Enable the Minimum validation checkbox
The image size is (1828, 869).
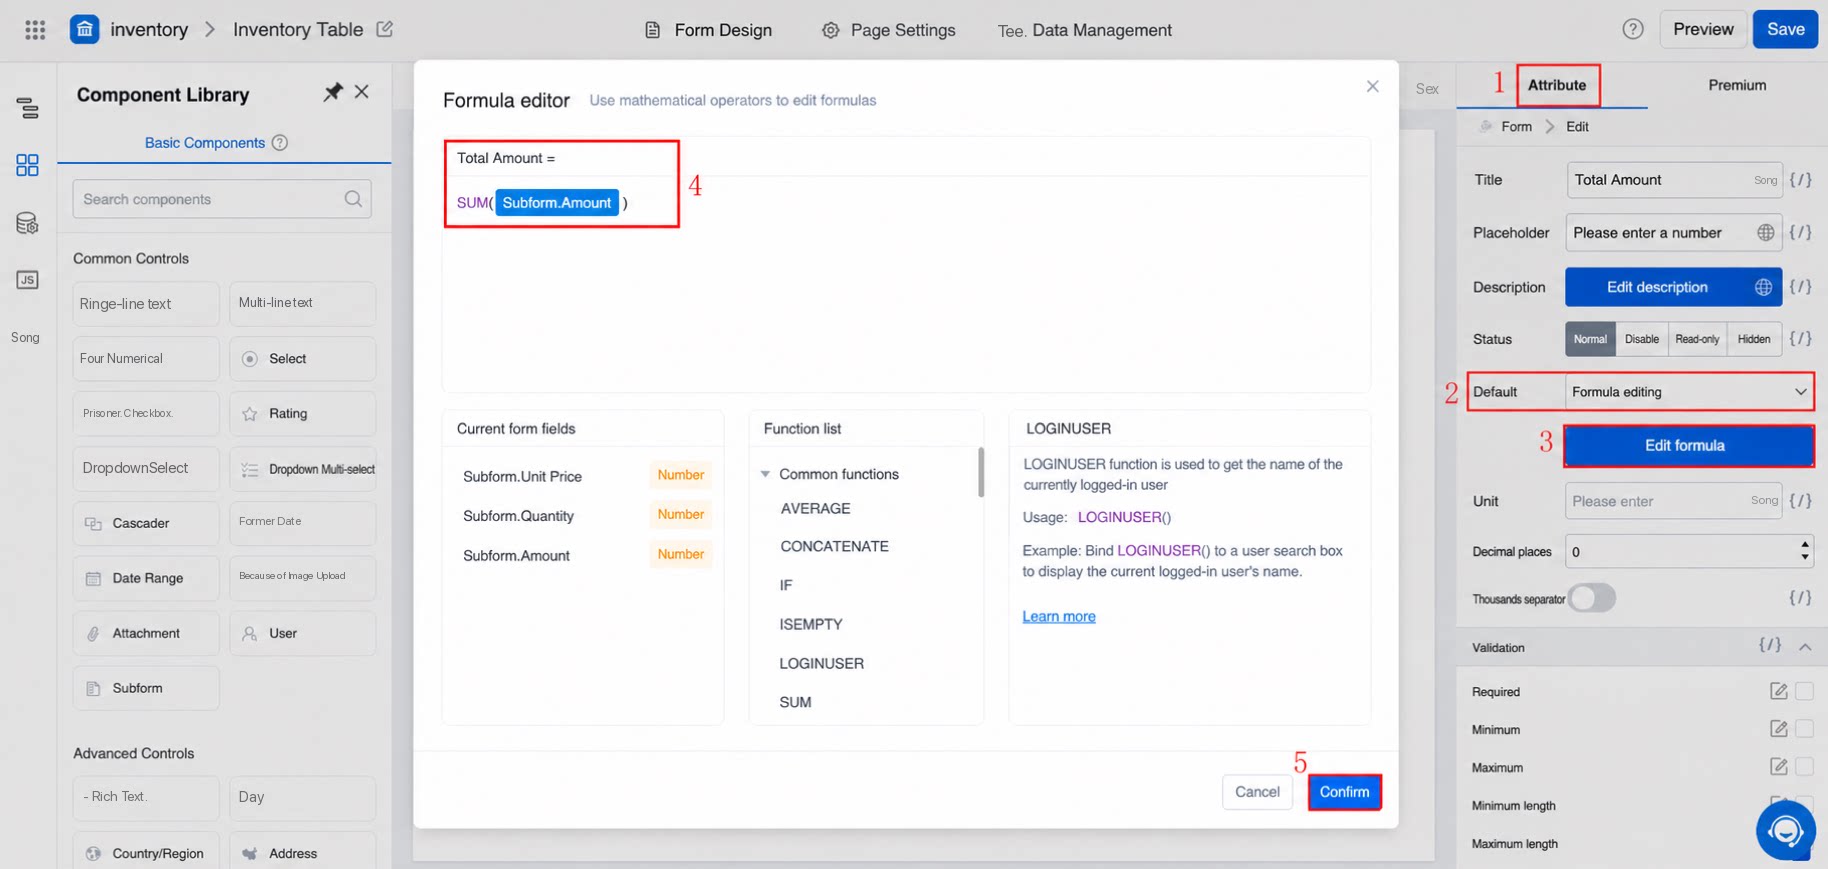tap(1804, 729)
